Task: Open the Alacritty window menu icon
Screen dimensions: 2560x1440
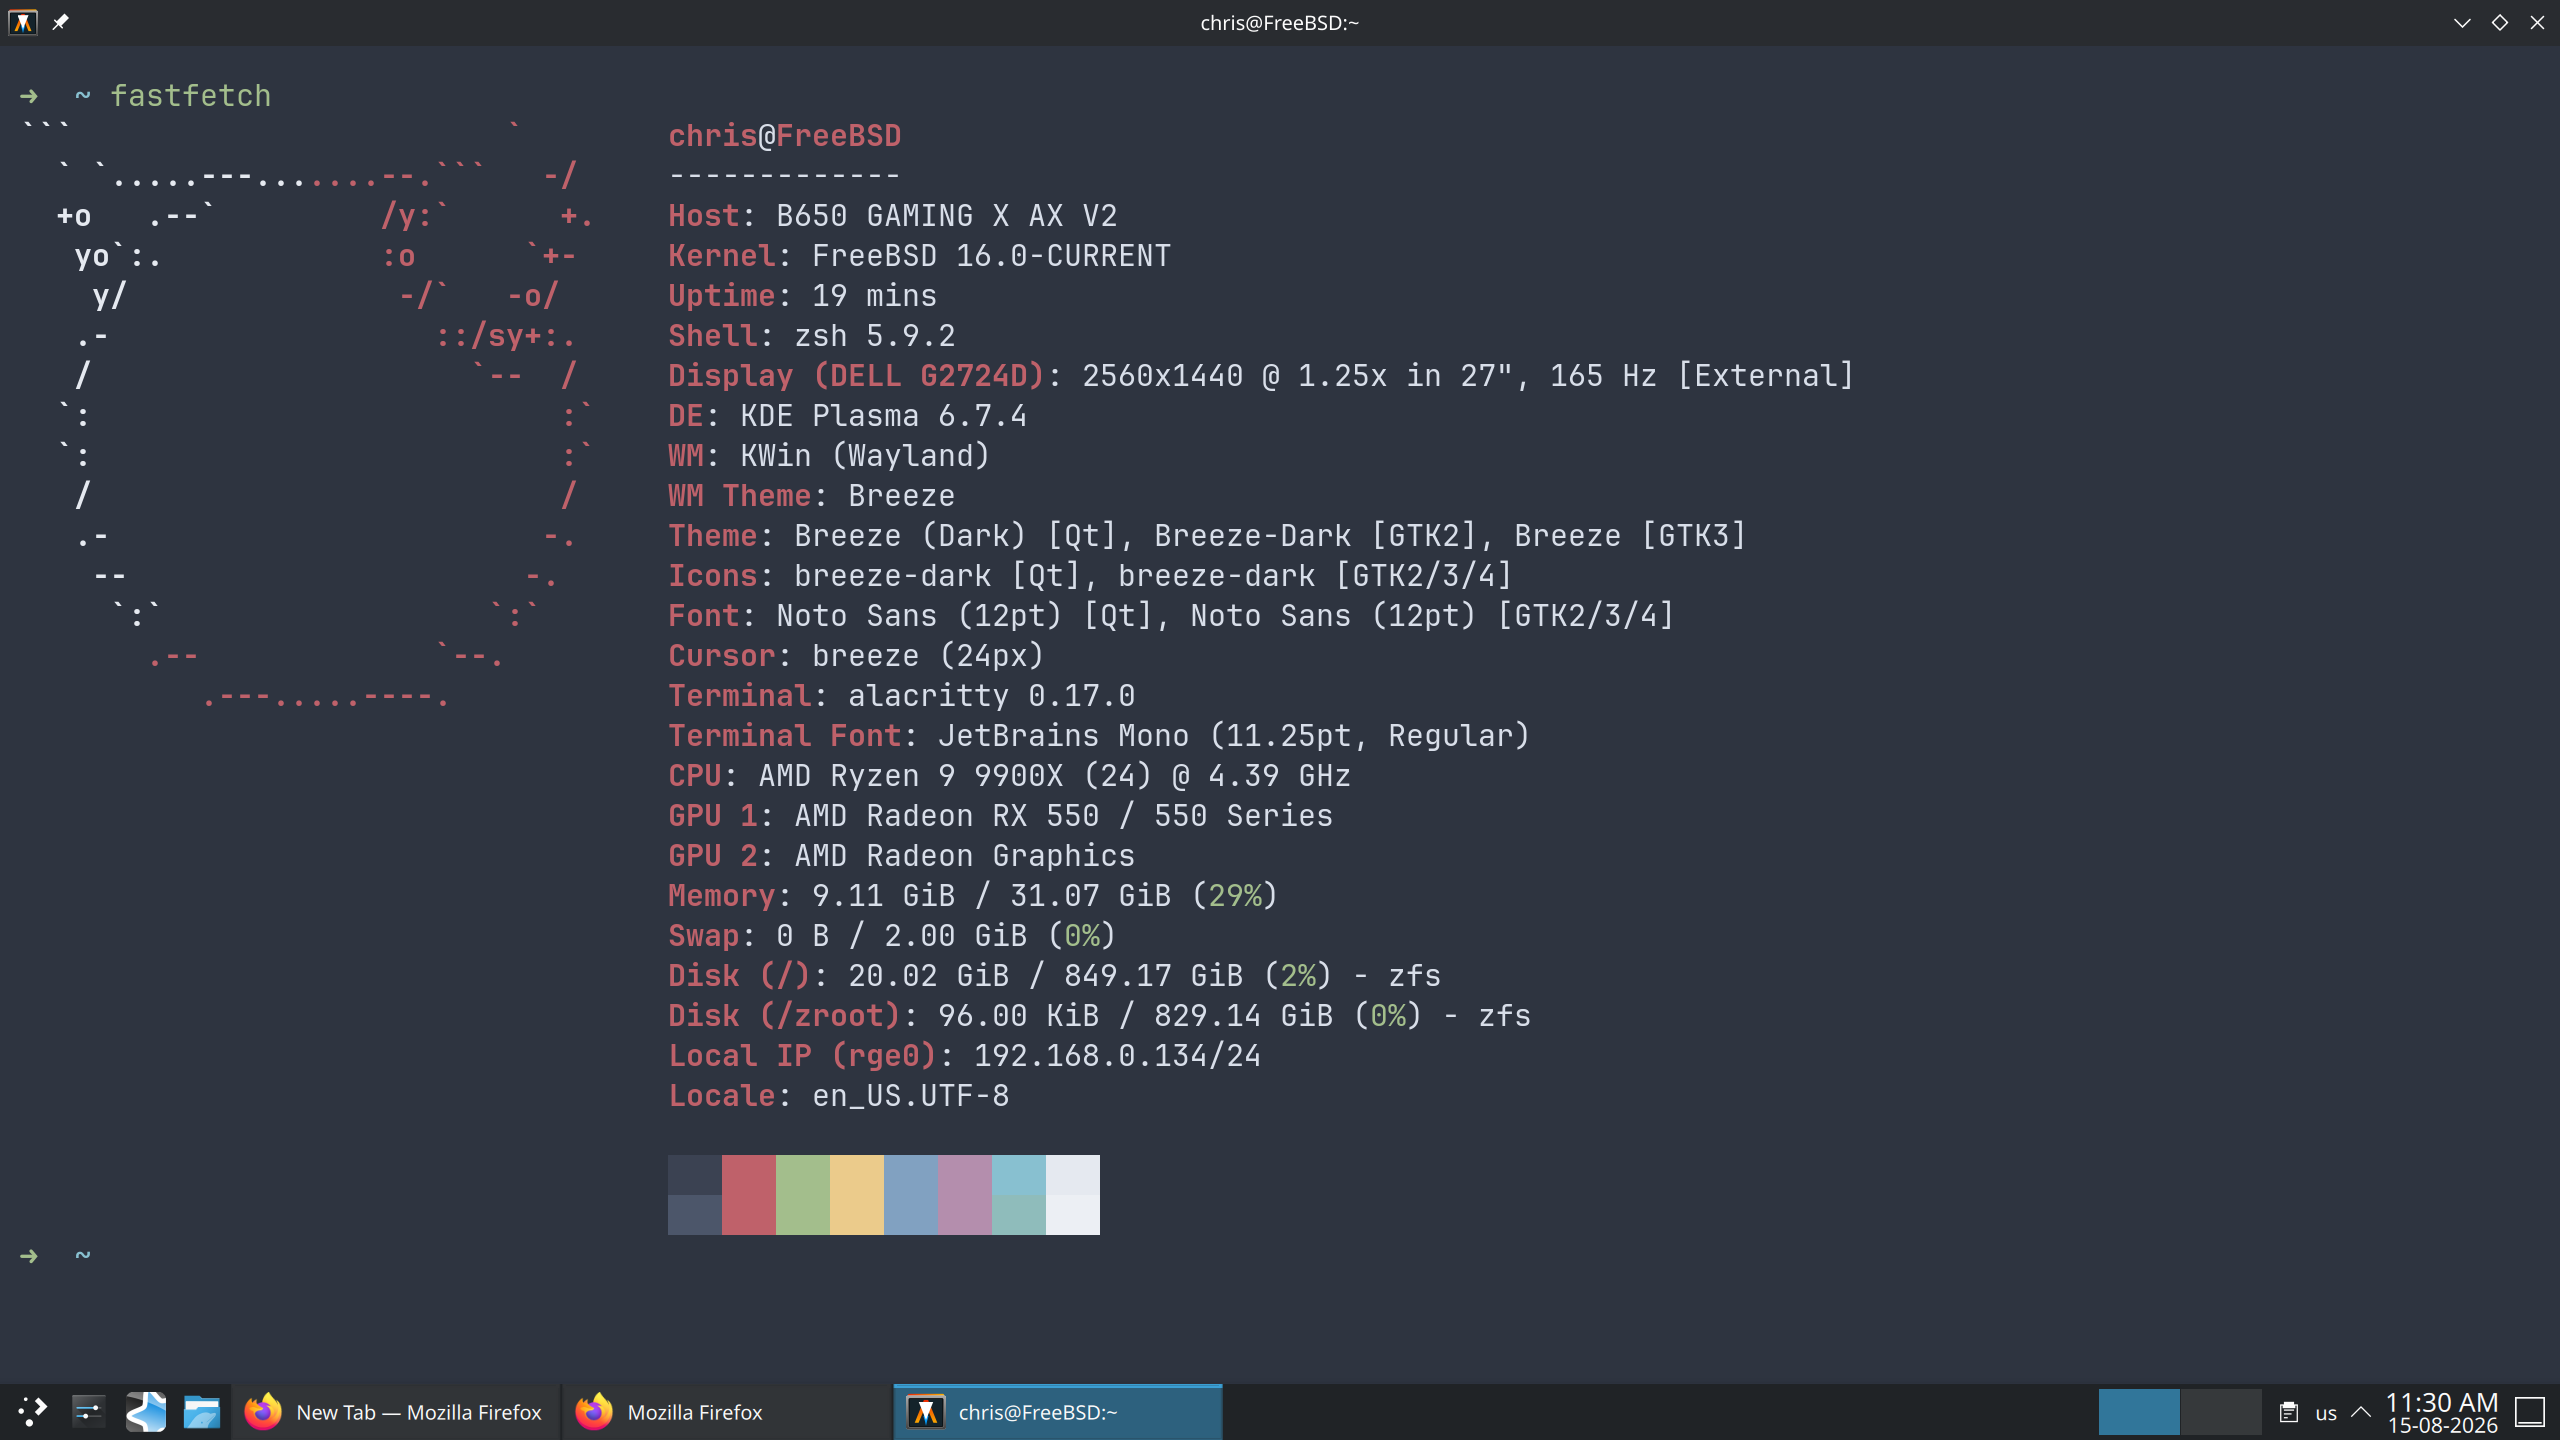Action: (x=22, y=22)
